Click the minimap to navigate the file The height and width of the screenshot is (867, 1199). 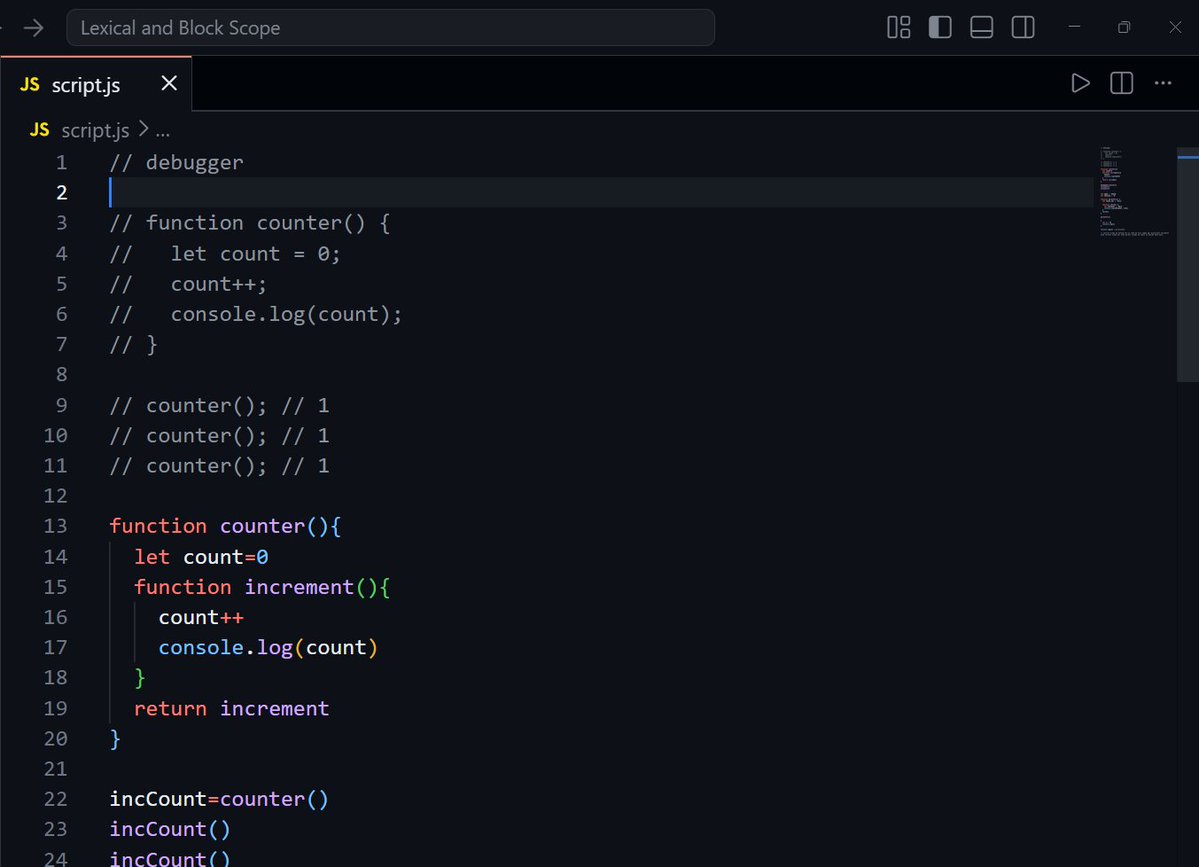(x=1133, y=190)
